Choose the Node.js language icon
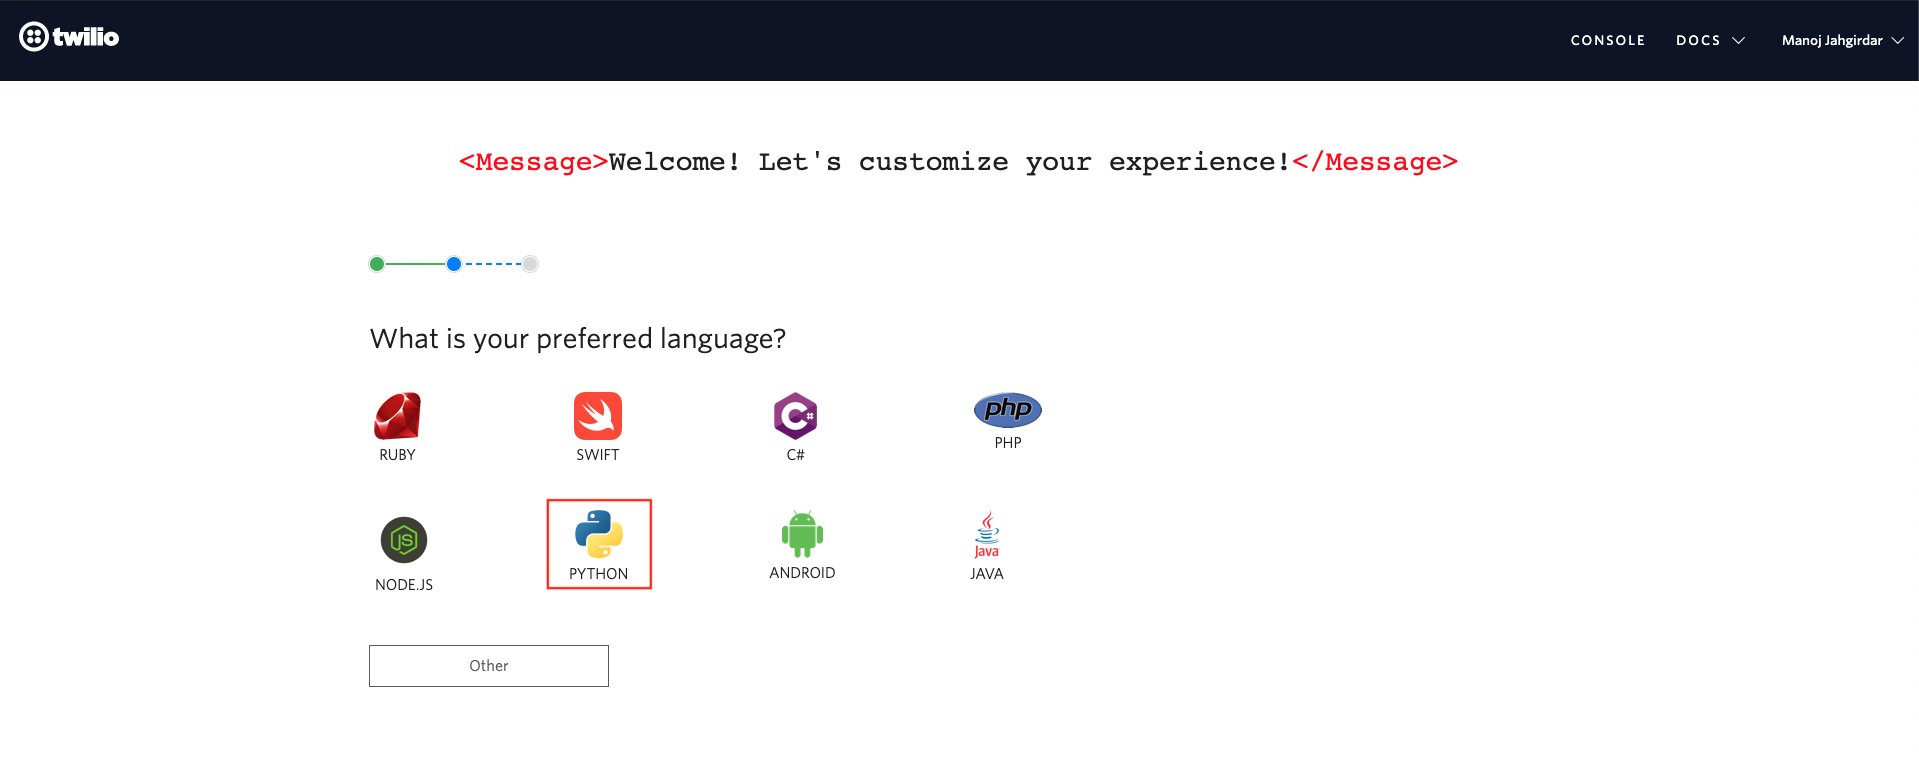 (404, 541)
